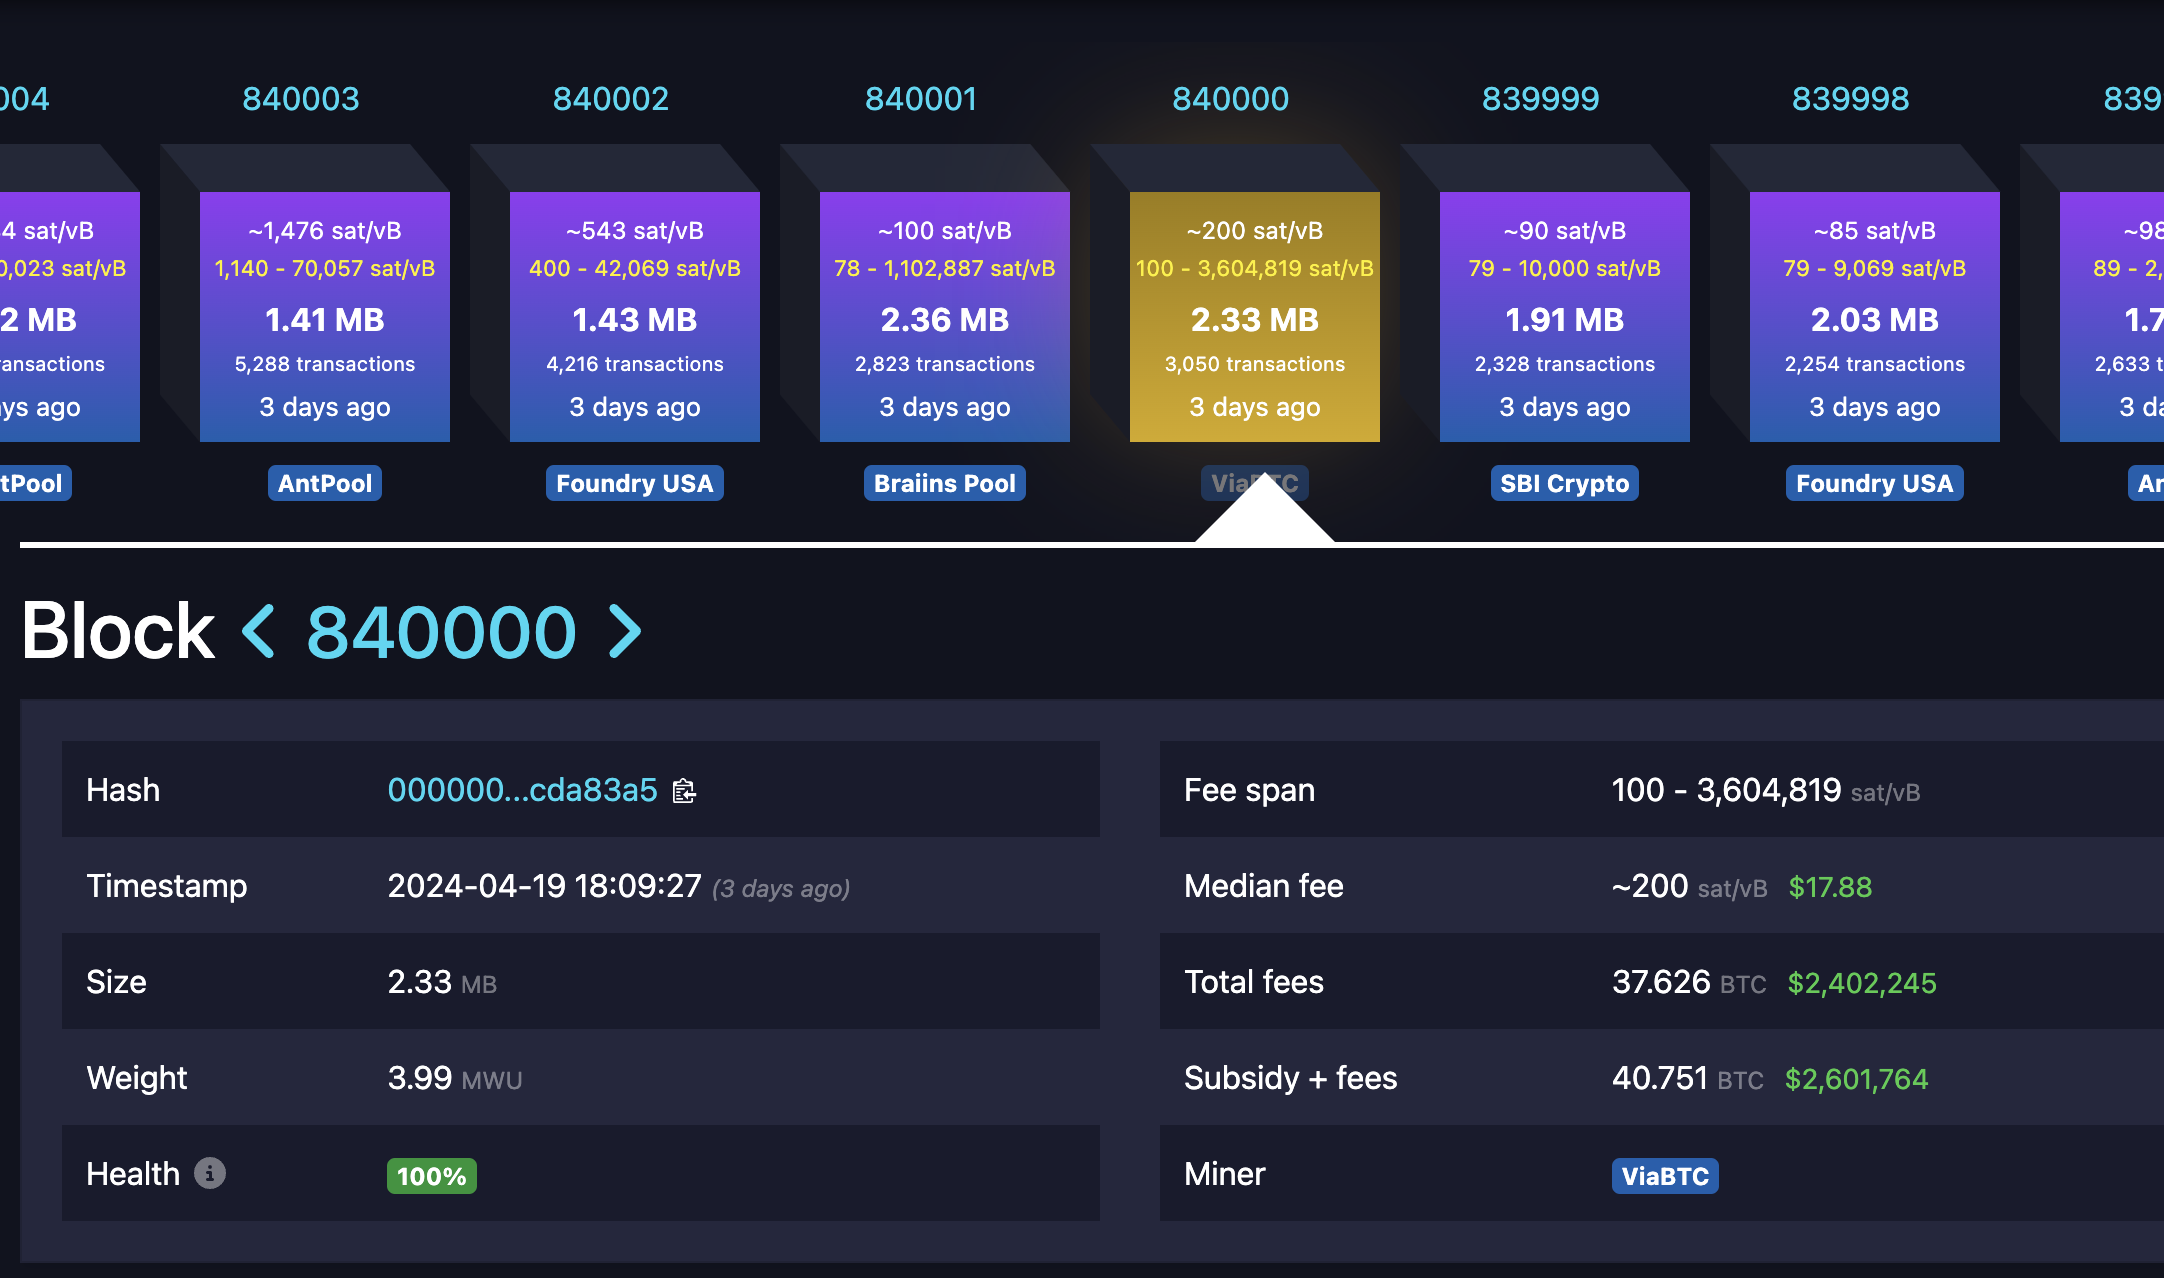Viewport: 2164px width, 1278px height.
Task: Copy the block hash to clipboard
Action: point(684,791)
